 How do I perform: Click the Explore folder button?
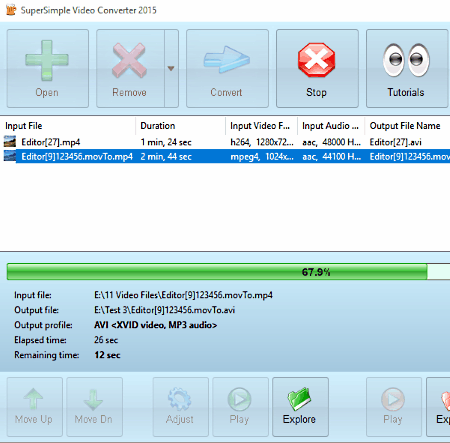(300, 407)
